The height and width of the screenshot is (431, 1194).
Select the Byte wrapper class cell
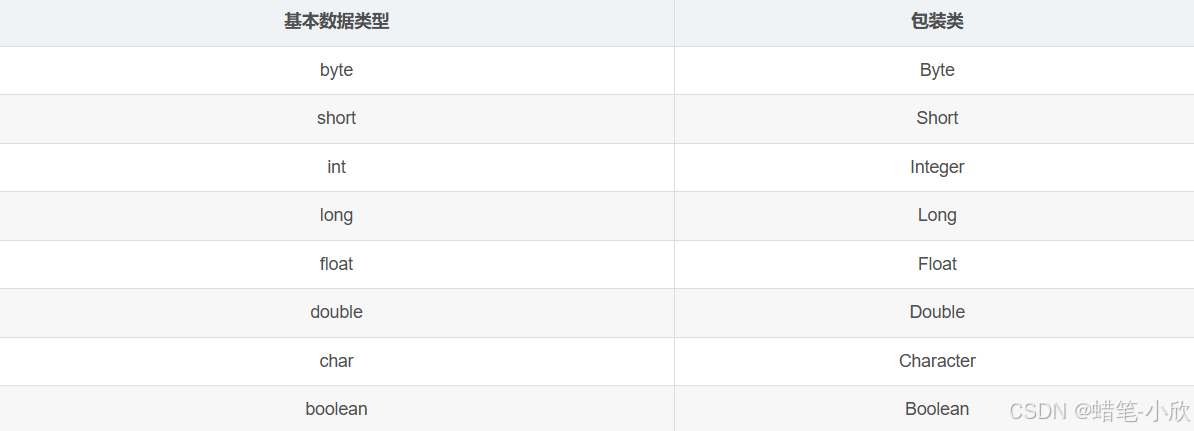click(x=937, y=70)
